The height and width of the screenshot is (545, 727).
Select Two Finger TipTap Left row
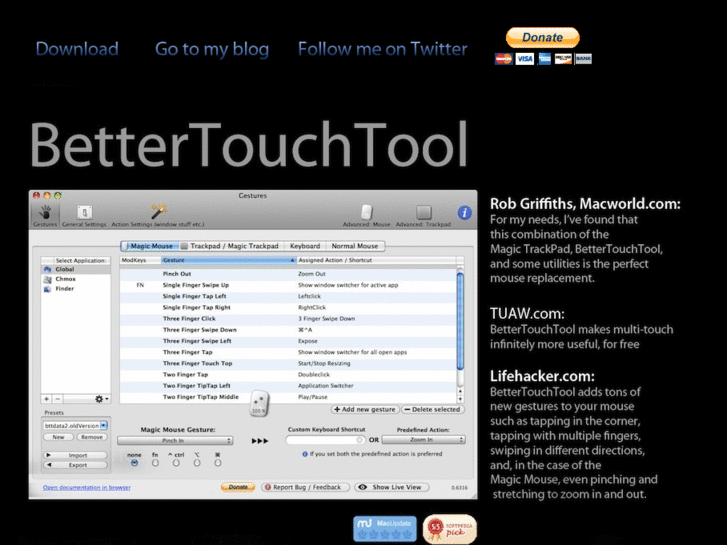pos(288,386)
